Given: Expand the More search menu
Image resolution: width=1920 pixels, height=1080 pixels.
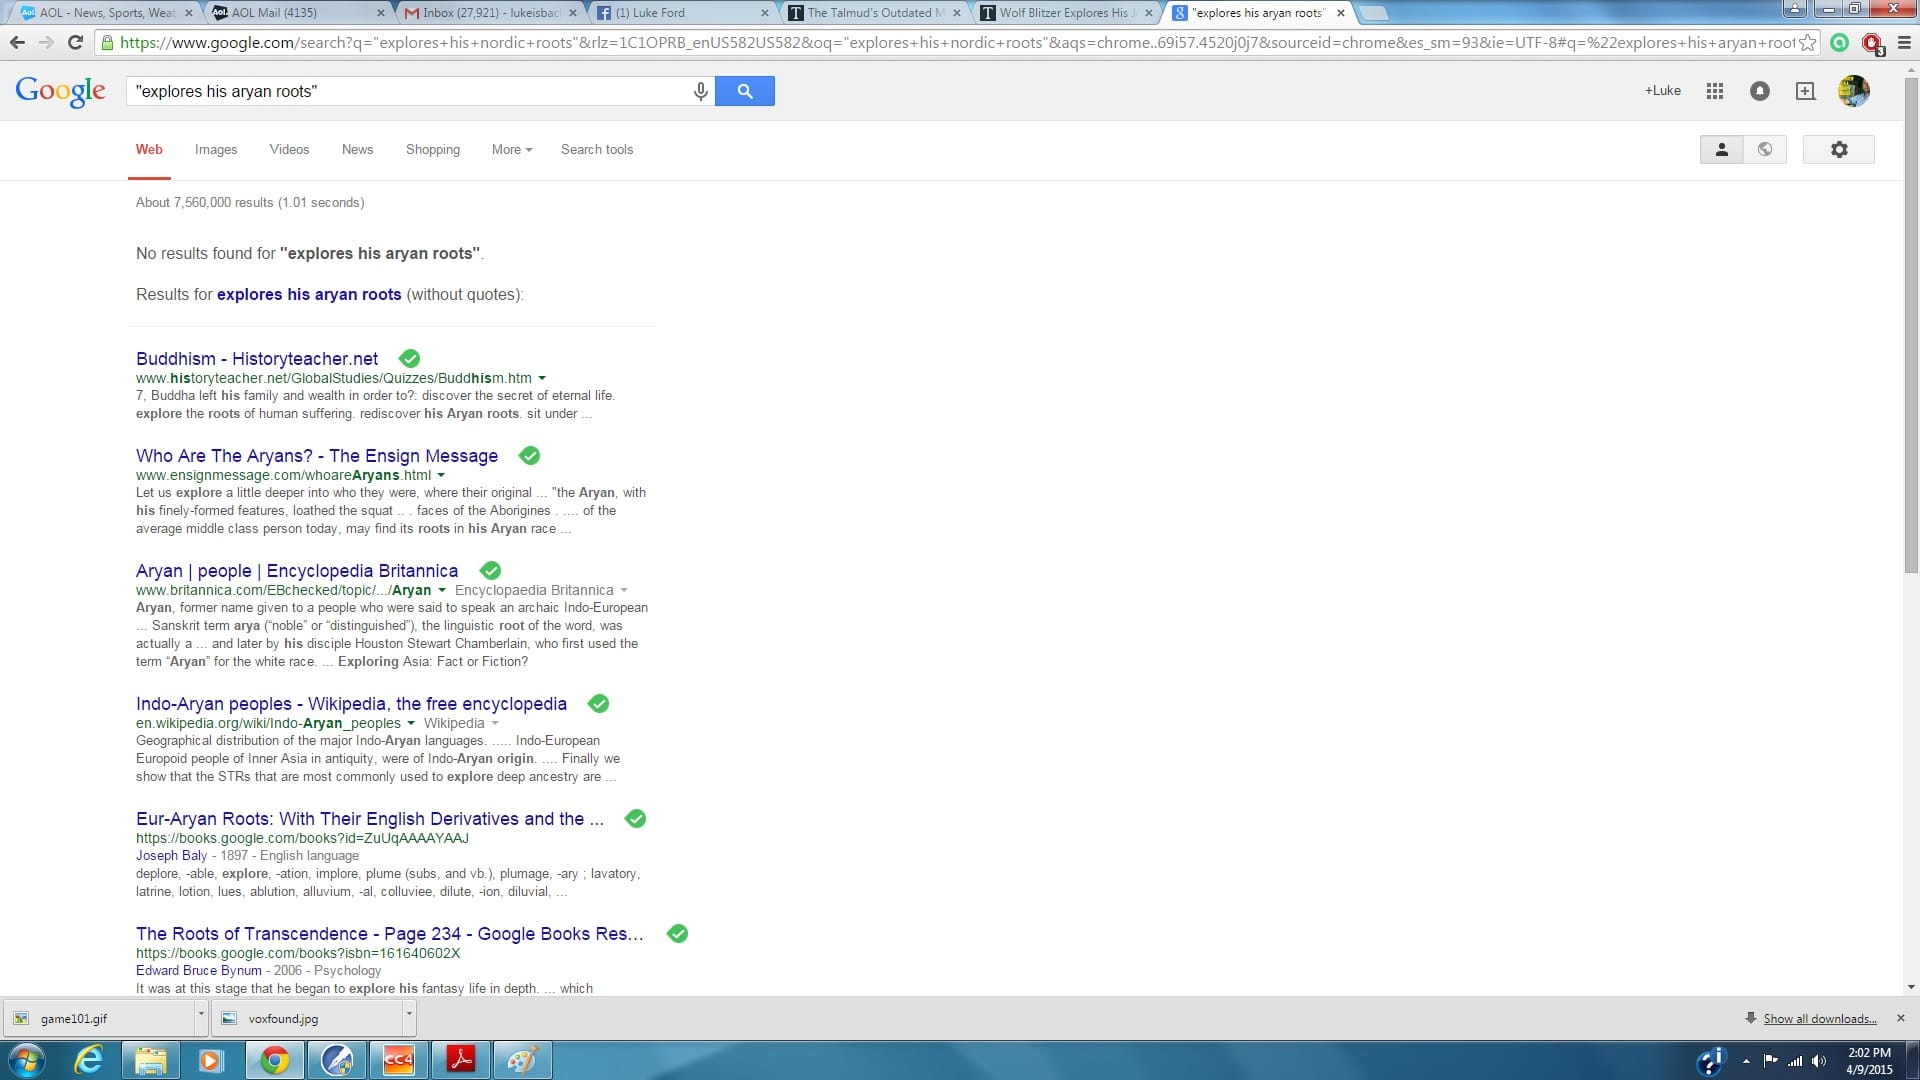Looking at the screenshot, I should tap(512, 149).
